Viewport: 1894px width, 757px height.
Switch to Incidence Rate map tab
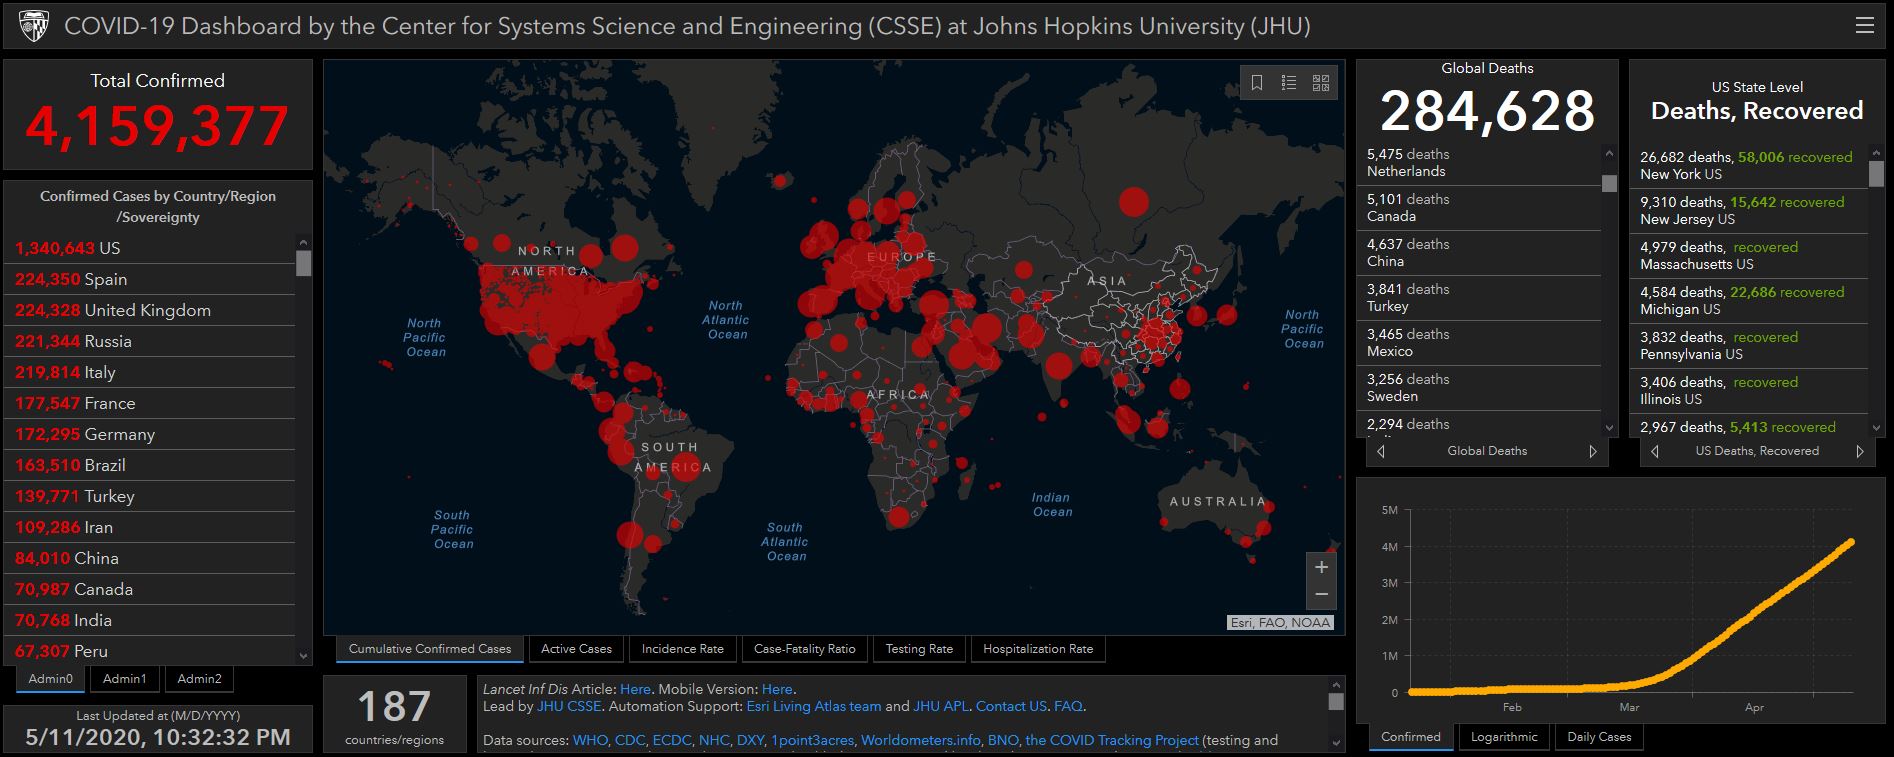pyautogui.click(x=683, y=649)
